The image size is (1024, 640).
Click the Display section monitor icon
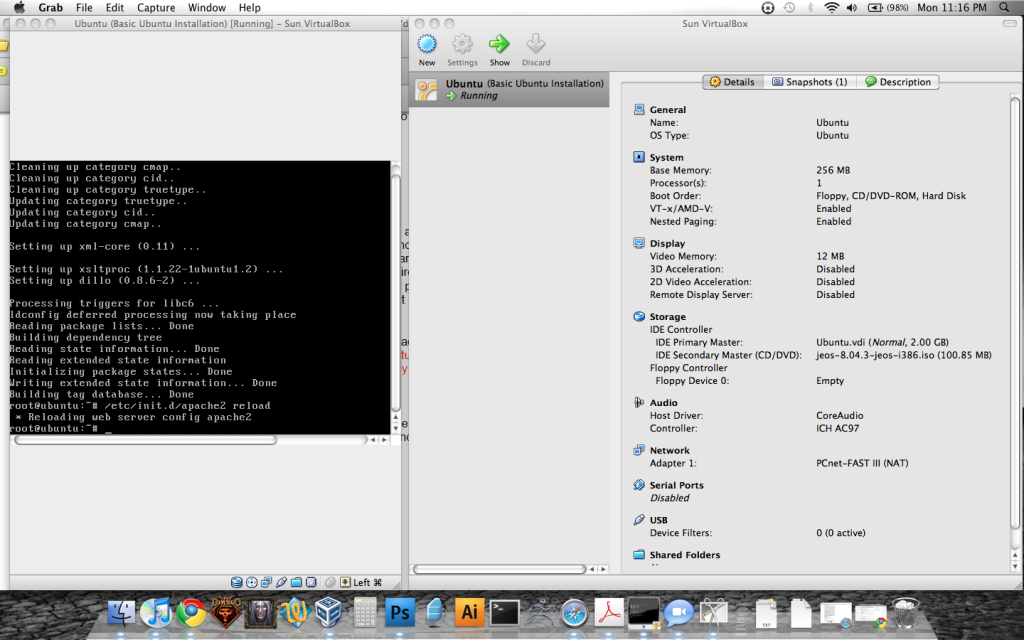click(x=639, y=243)
